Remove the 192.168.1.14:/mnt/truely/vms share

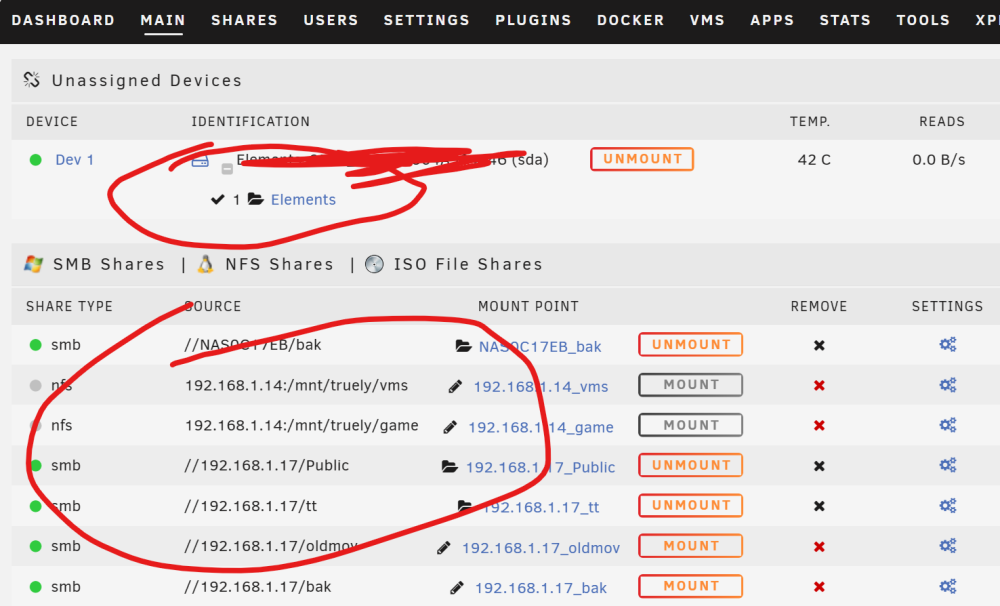click(819, 385)
